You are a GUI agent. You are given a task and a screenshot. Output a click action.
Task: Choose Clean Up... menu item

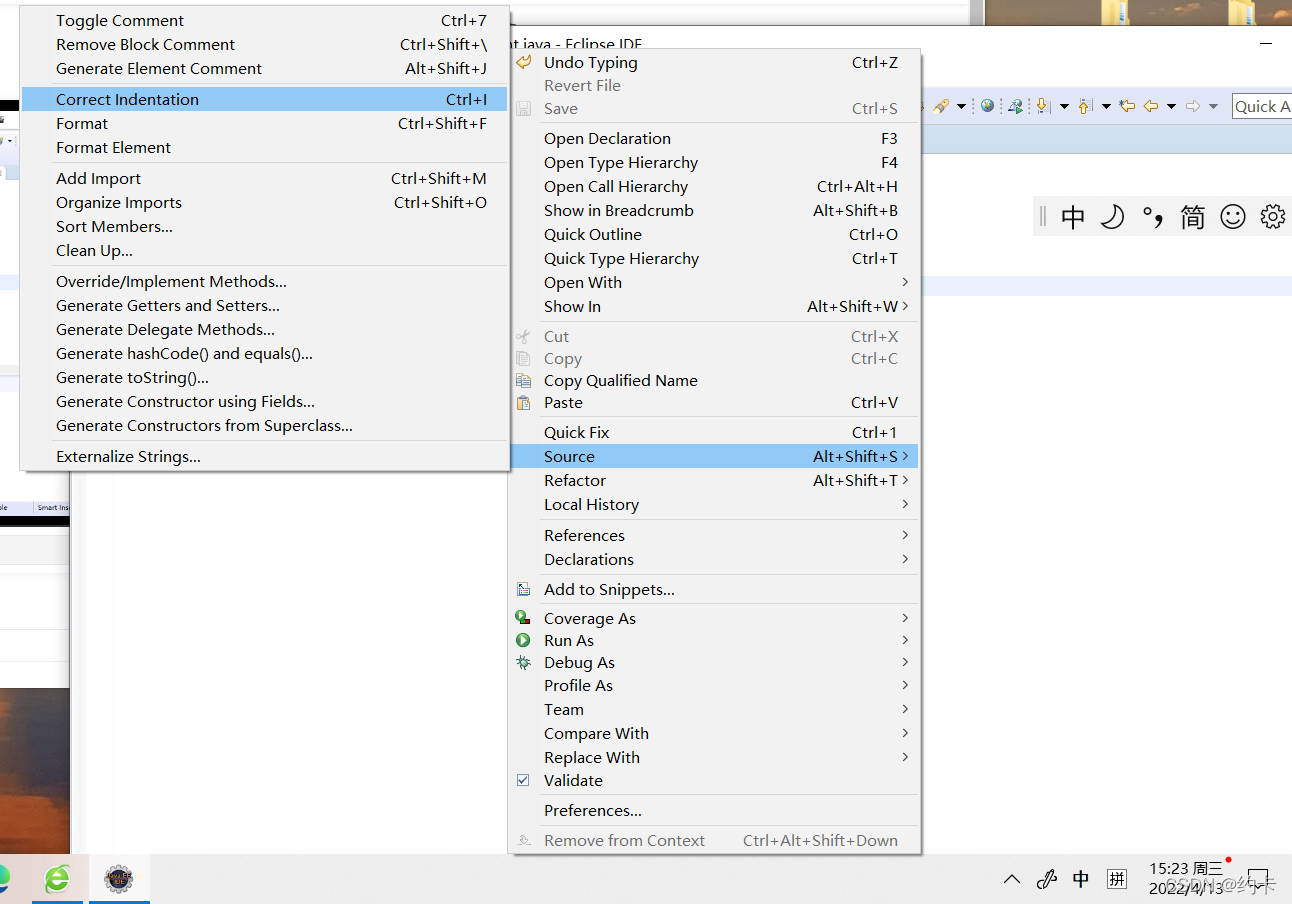(264, 251)
